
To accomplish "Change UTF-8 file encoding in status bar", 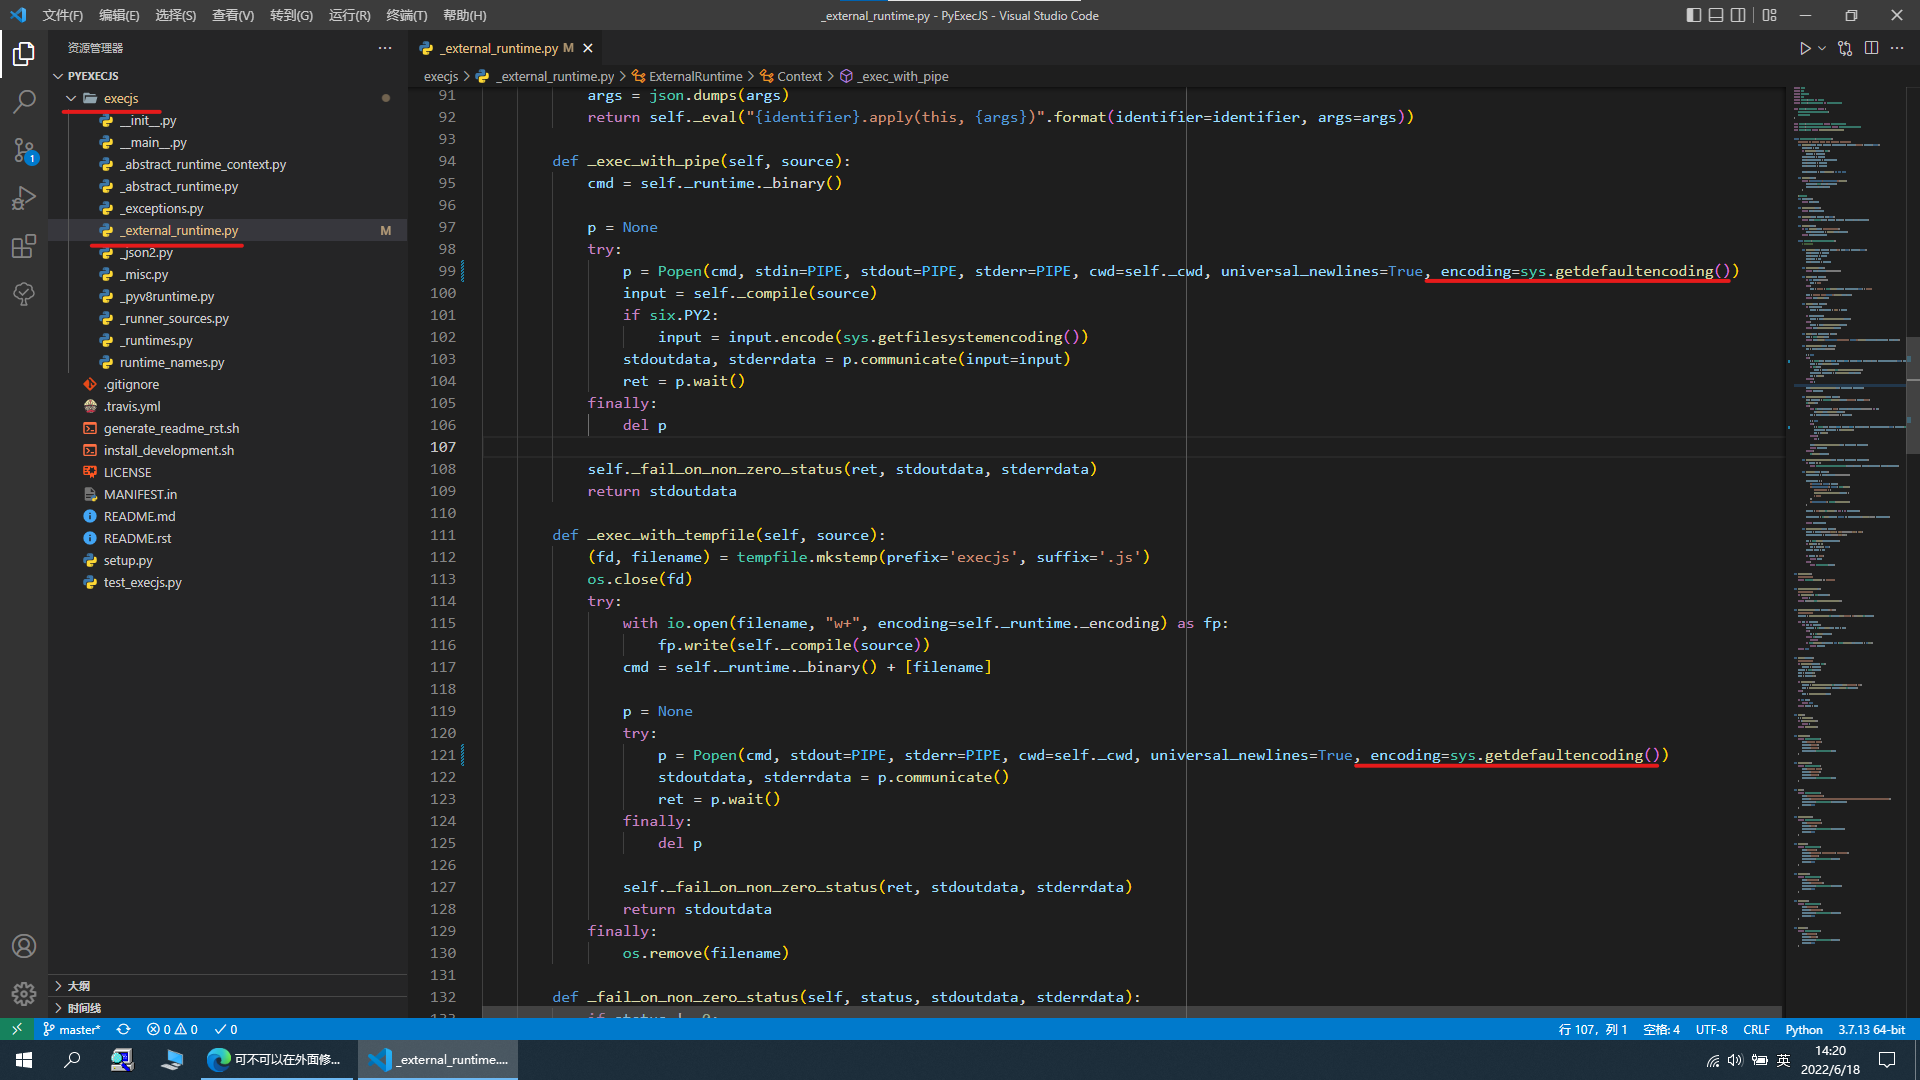I will click(1711, 1029).
